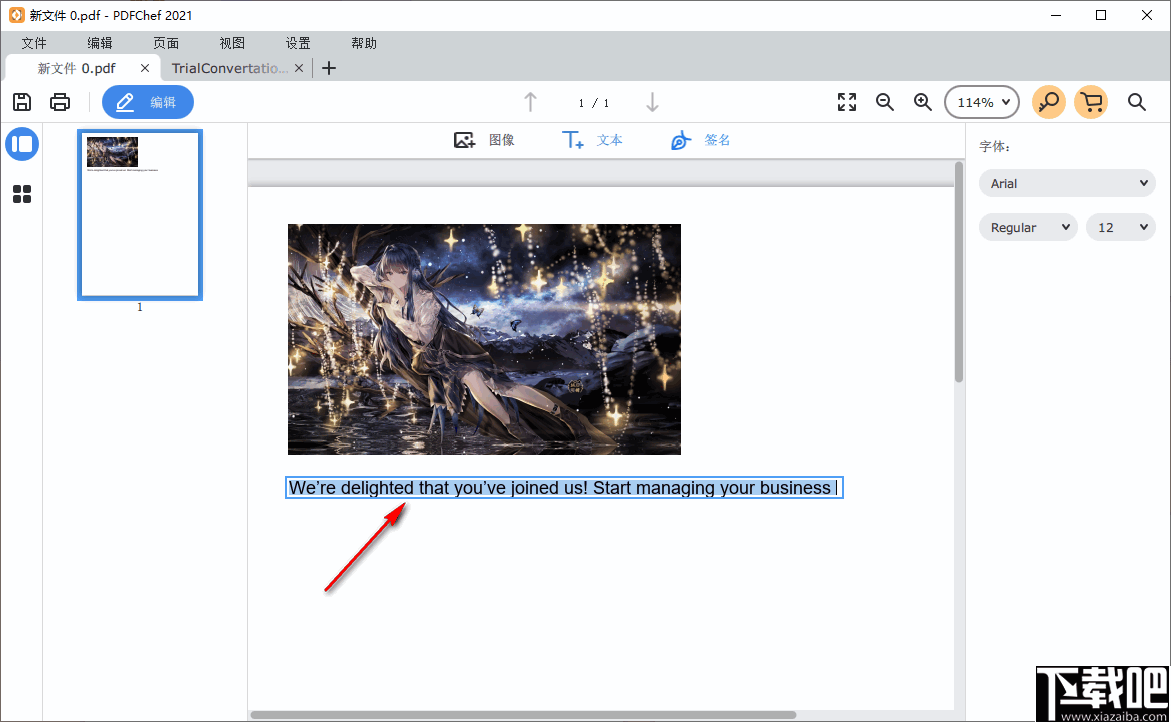Open the 114% zoom level dropdown
This screenshot has height=722, width=1171.
(x=981, y=101)
